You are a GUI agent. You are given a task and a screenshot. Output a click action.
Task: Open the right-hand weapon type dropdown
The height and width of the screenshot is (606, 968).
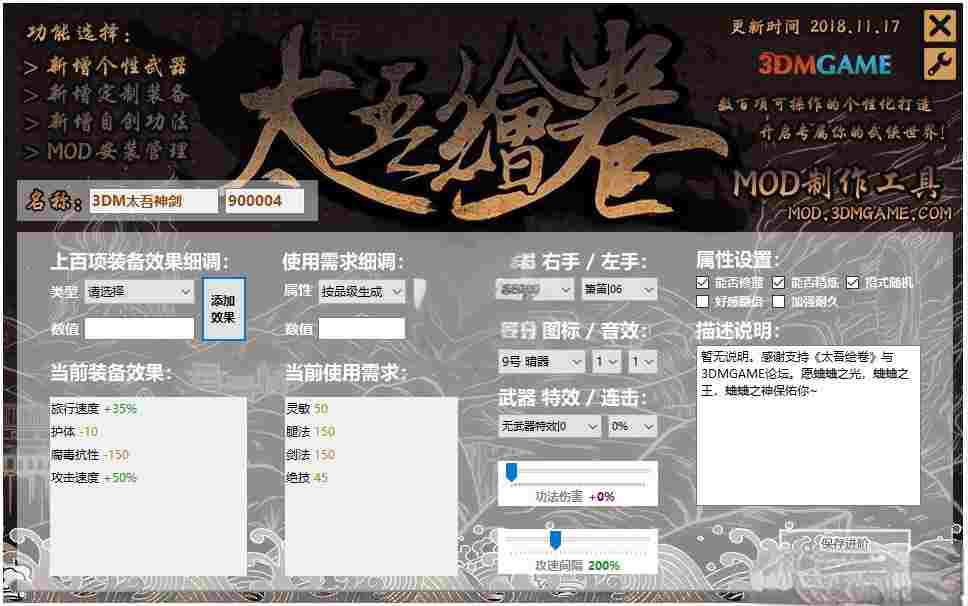535,289
